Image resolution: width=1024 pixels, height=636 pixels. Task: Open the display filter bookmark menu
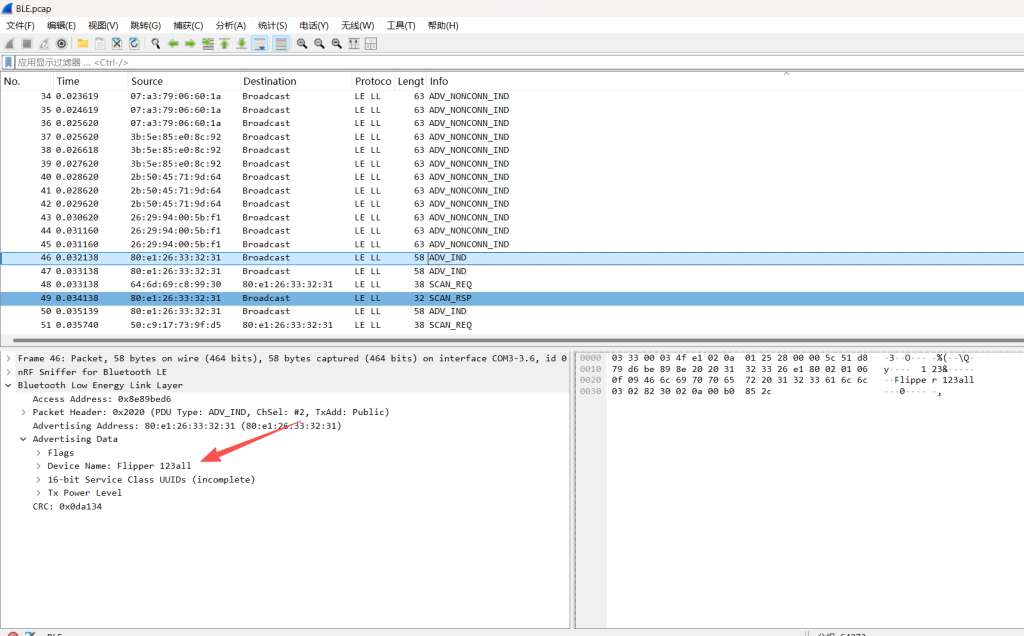9,62
